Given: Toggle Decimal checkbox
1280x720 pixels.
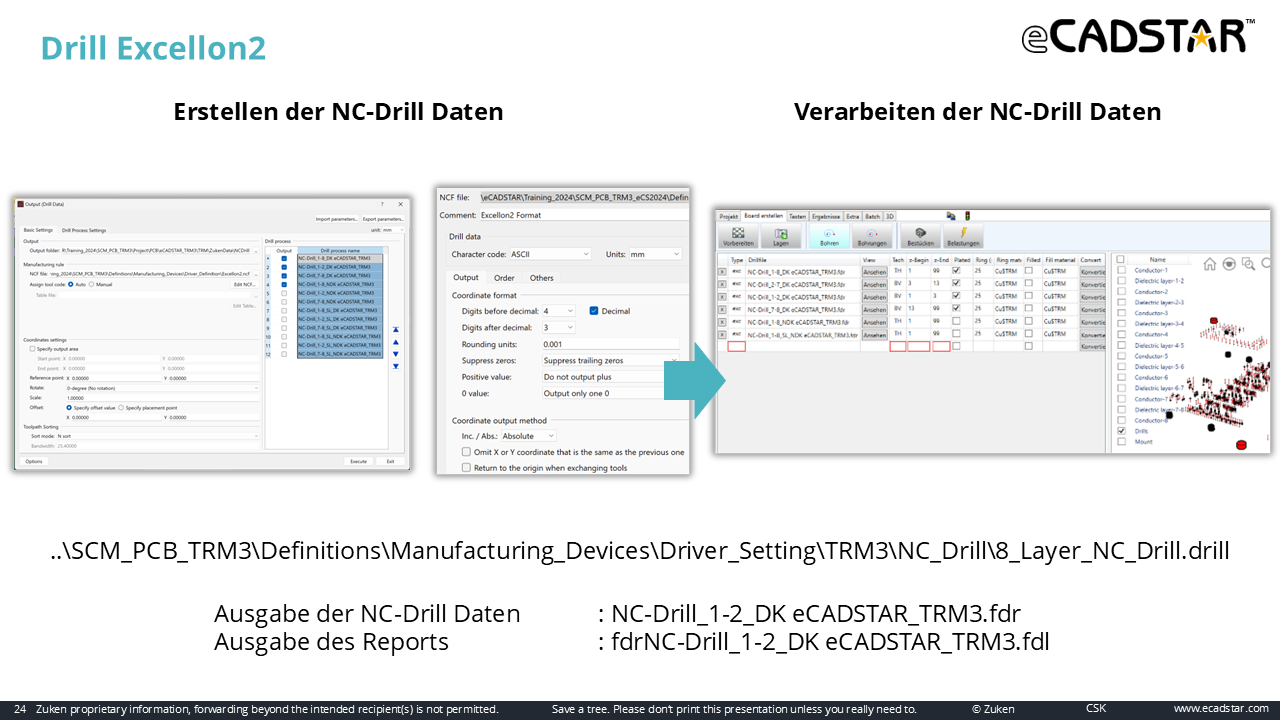Looking at the screenshot, I should point(594,311).
